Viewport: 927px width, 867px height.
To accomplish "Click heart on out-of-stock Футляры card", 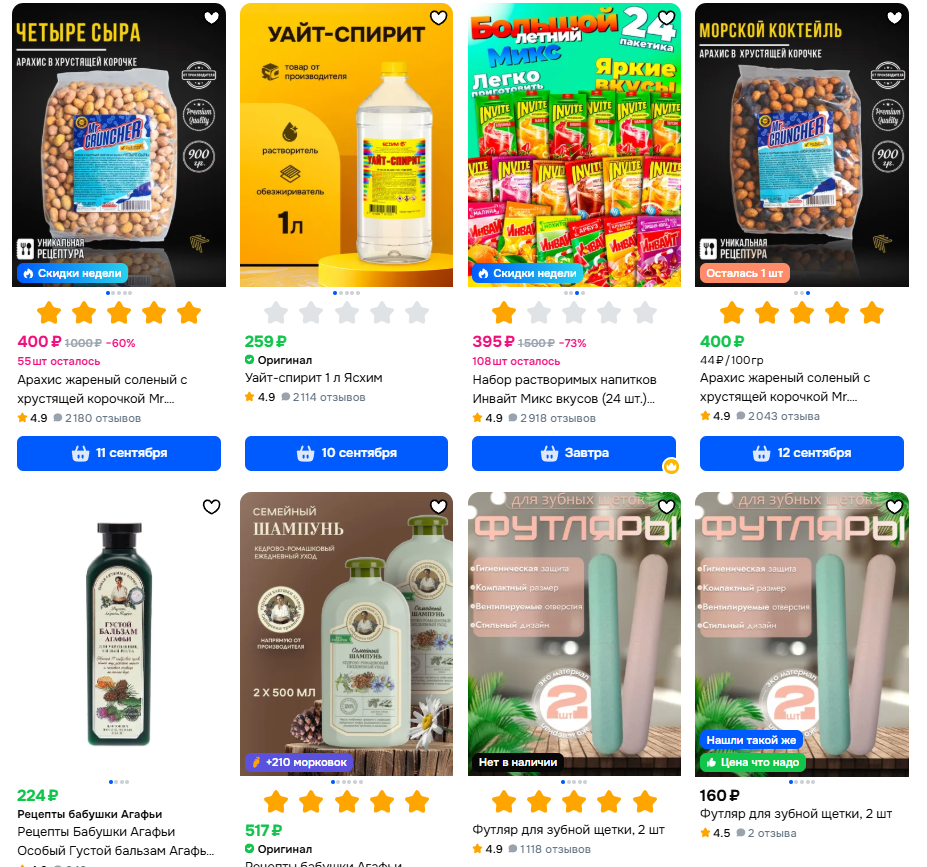I will click(x=666, y=506).
